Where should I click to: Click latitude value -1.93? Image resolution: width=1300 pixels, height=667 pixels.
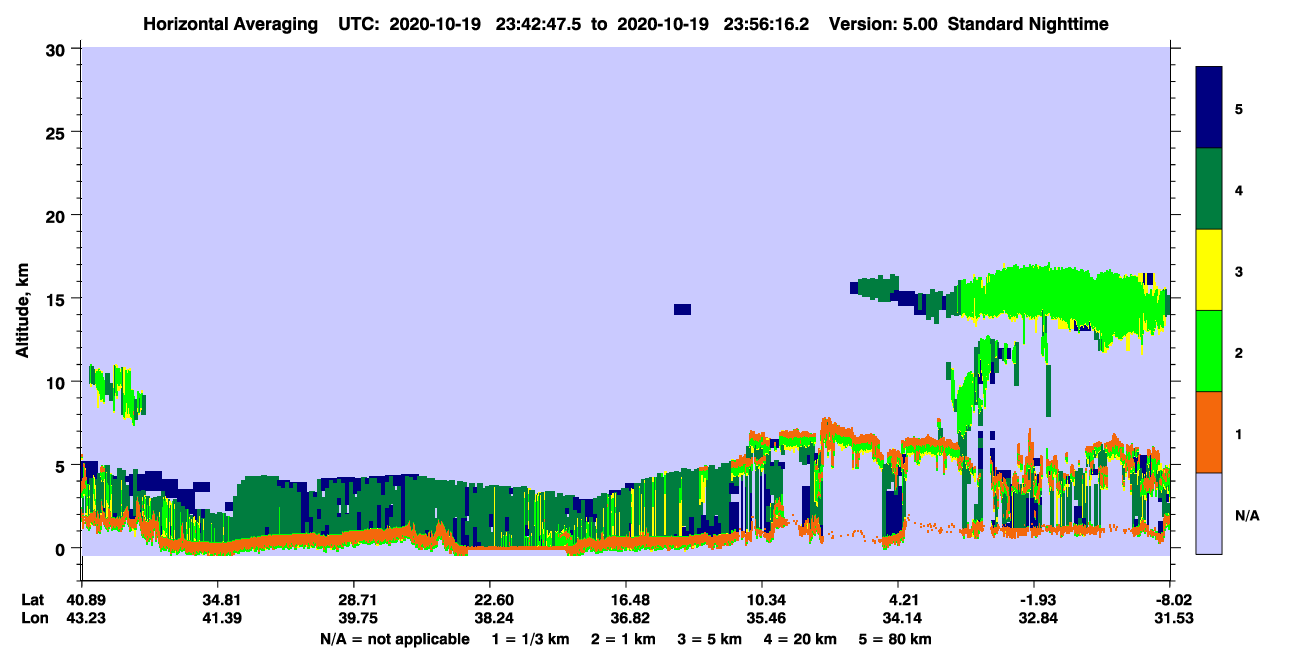[x=1033, y=599]
